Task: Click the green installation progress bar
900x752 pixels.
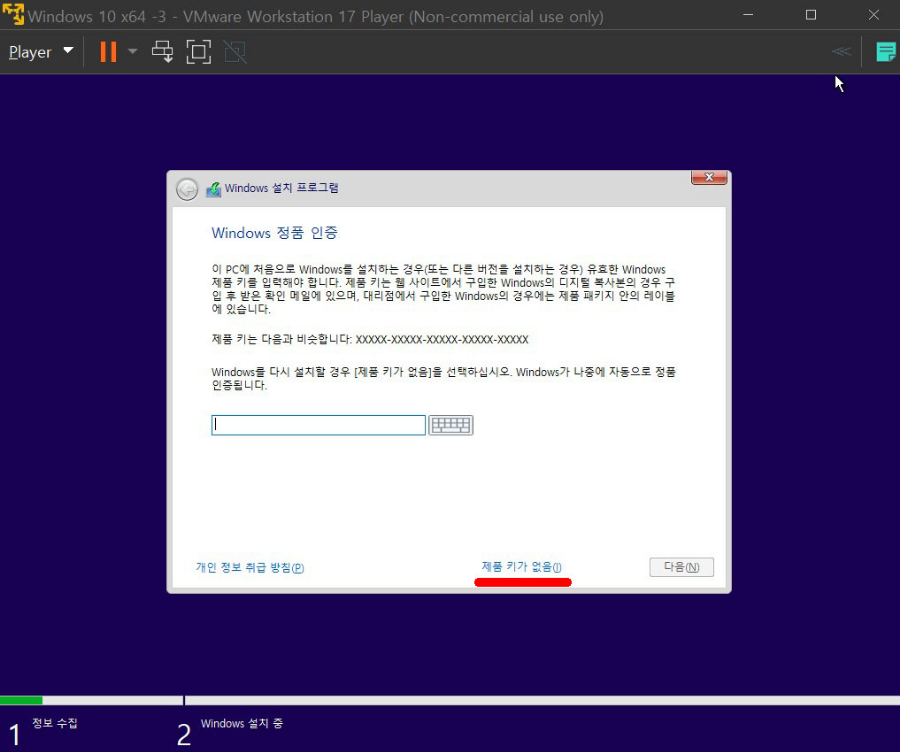Action: (21, 700)
